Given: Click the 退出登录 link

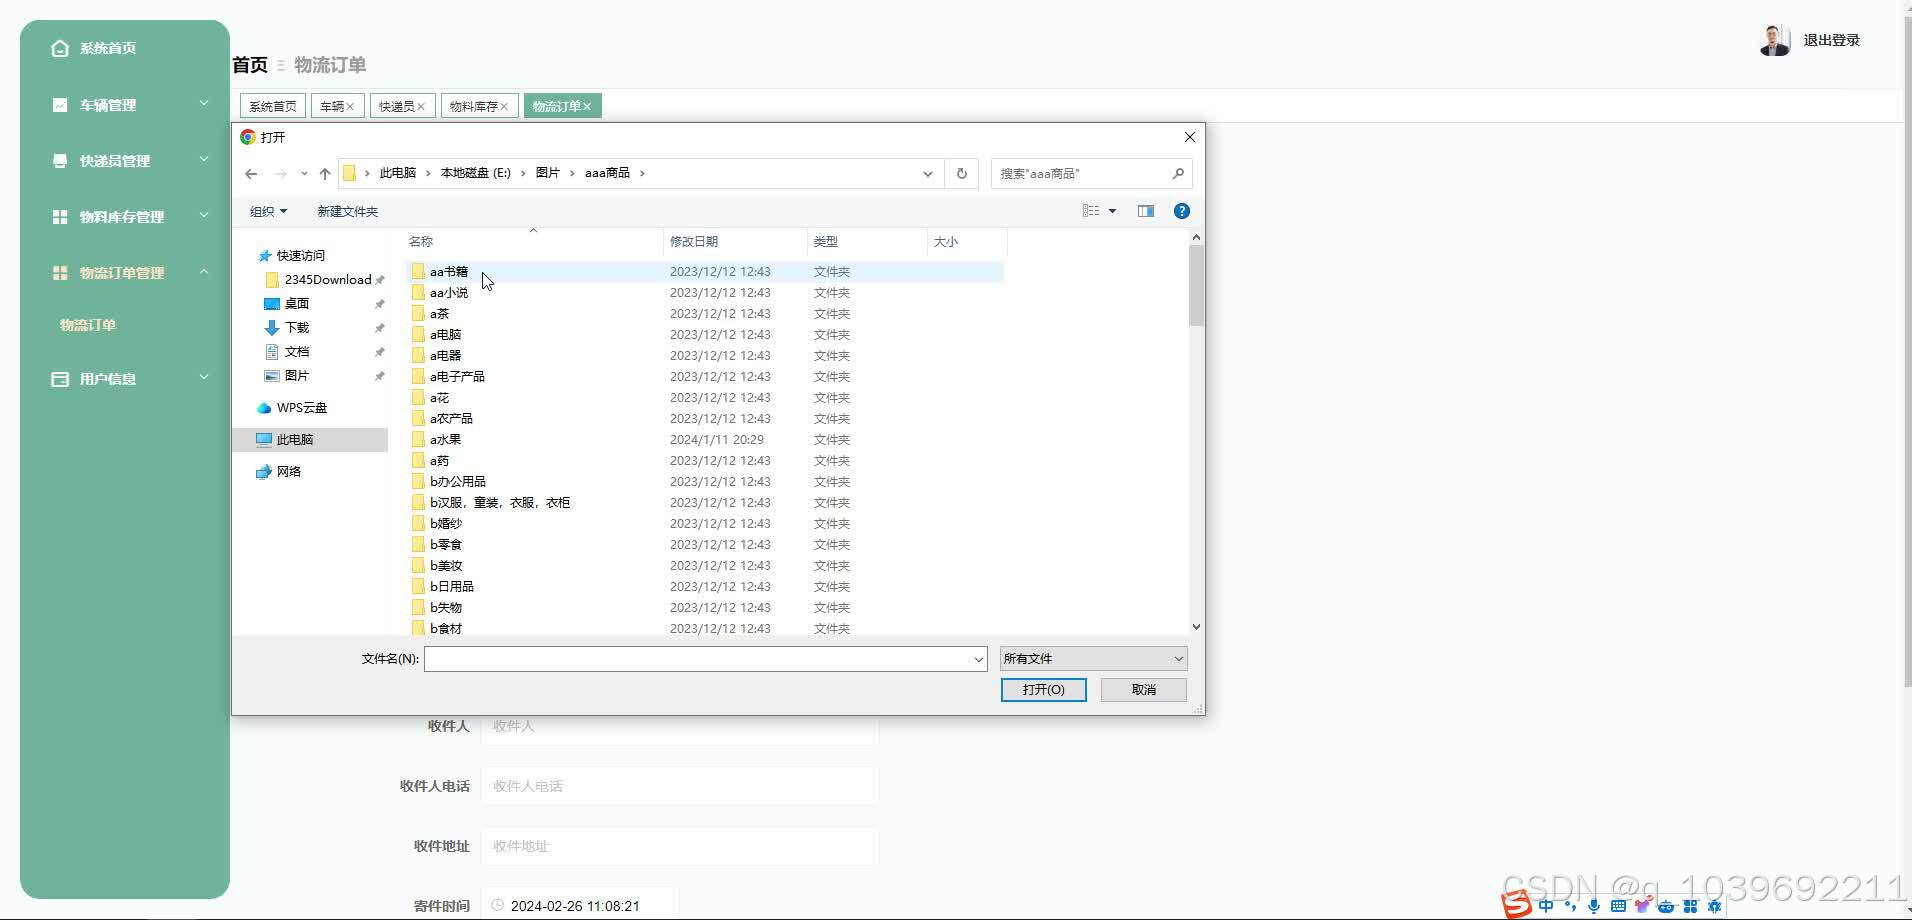Looking at the screenshot, I should [1832, 40].
